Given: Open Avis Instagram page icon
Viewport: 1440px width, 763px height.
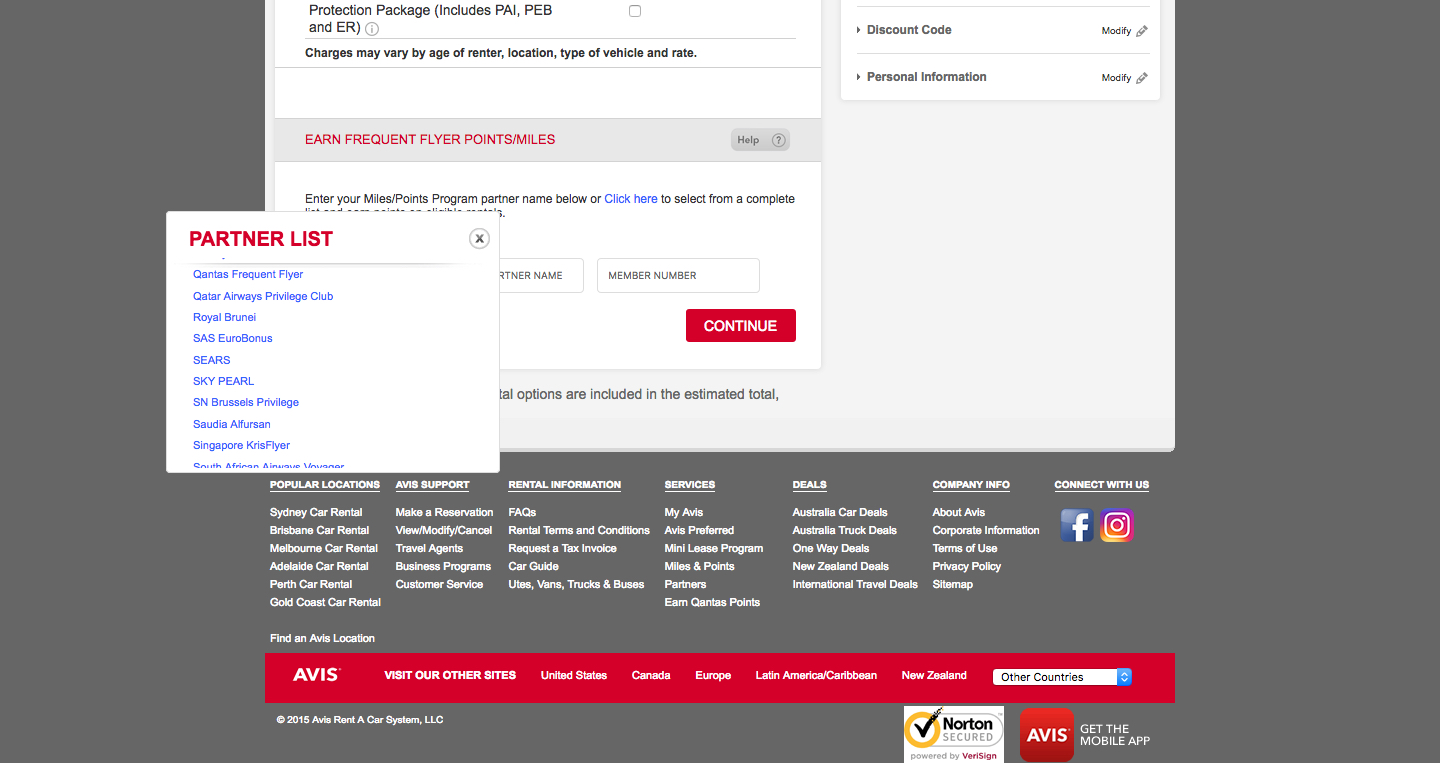Looking at the screenshot, I should coord(1116,525).
